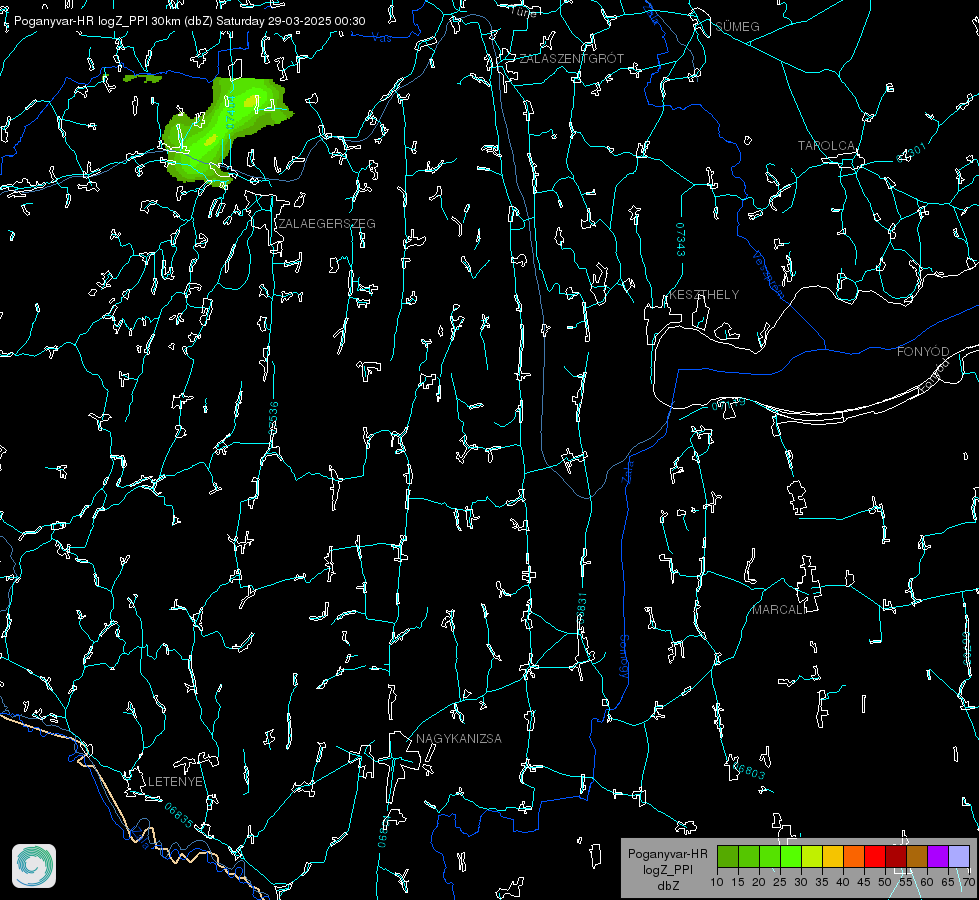Click the ZALASZENTGRÓT city label

[572, 59]
